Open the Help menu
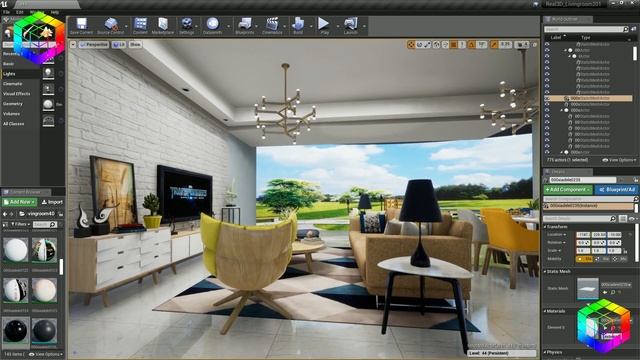Image resolution: width=640 pixels, height=360 pixels. tap(54, 12)
